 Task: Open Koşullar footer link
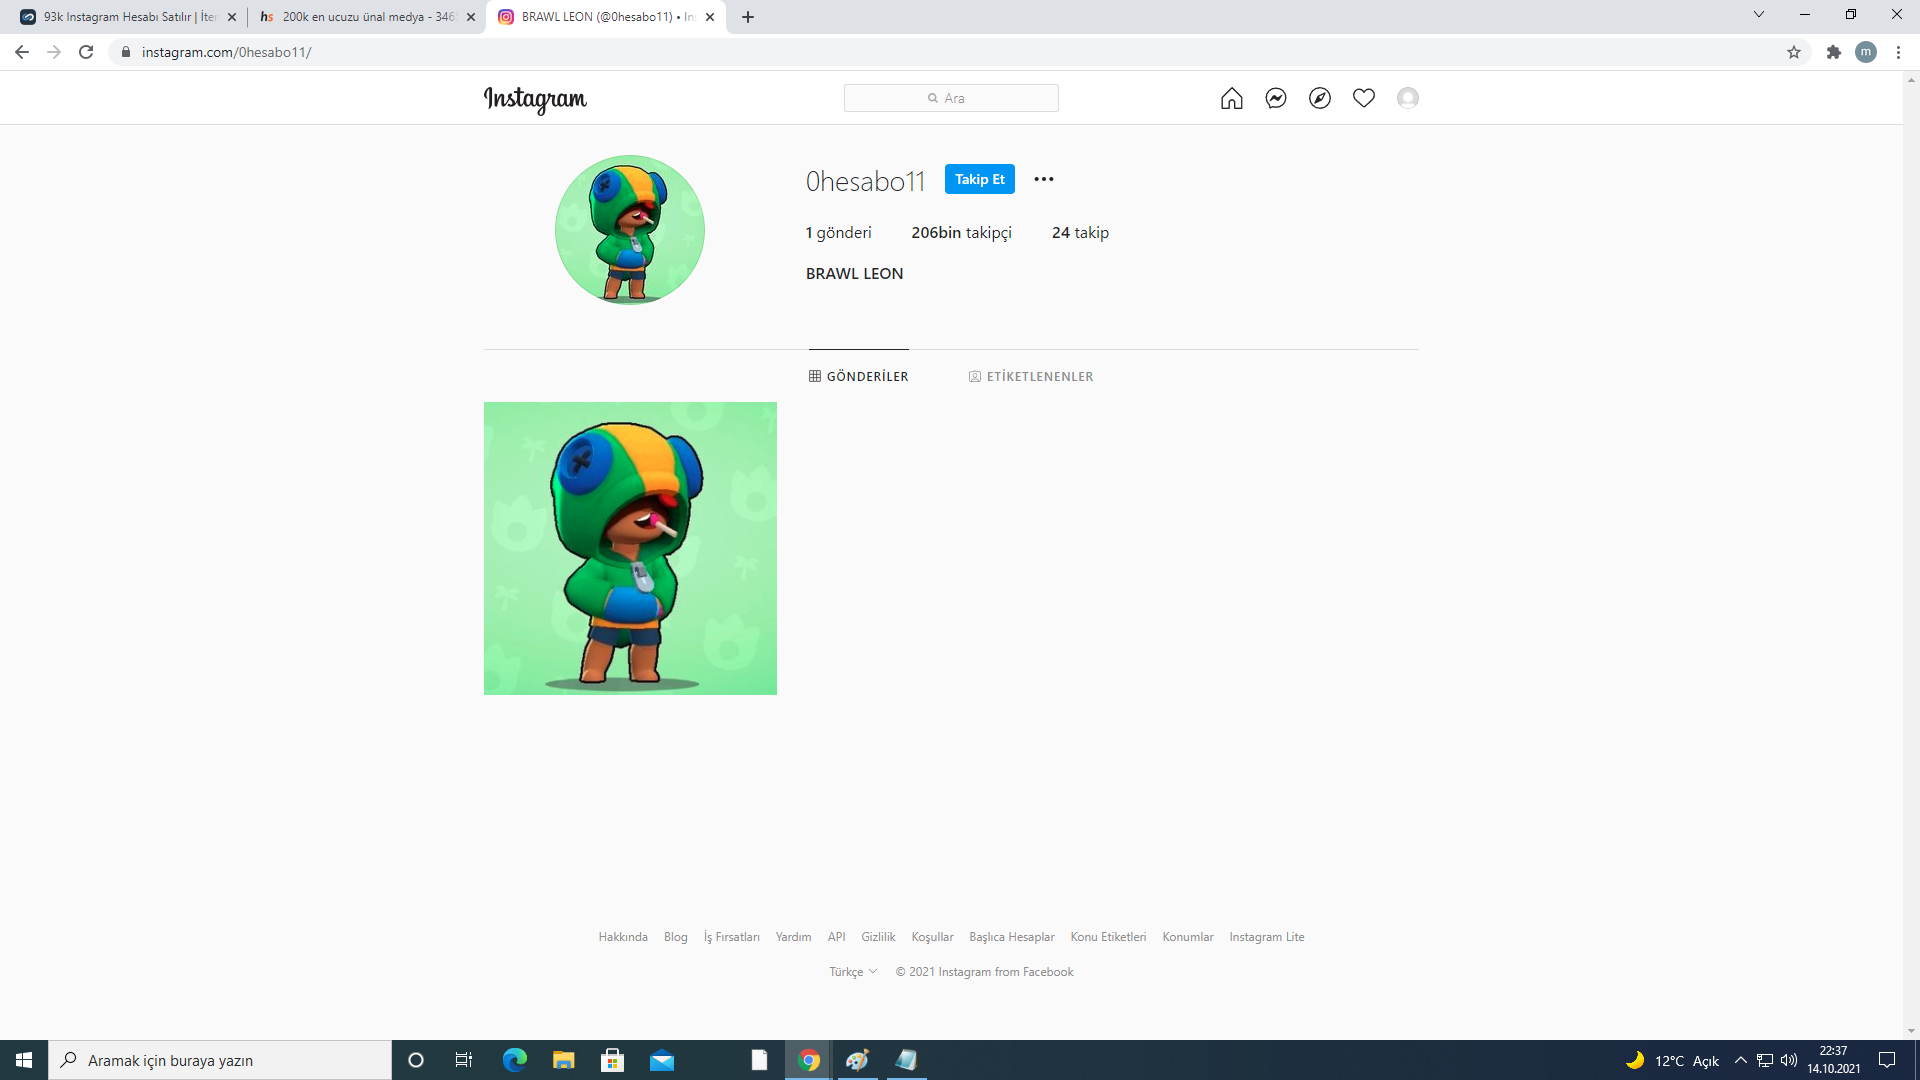click(932, 937)
